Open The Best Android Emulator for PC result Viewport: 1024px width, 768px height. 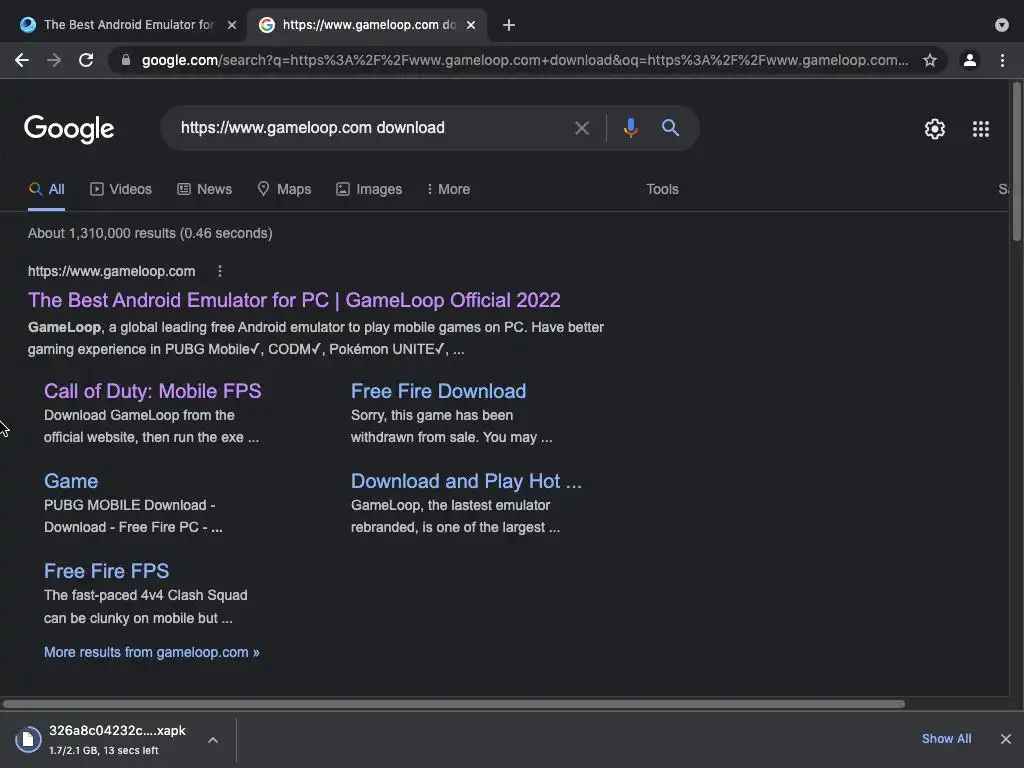pyautogui.click(x=294, y=300)
